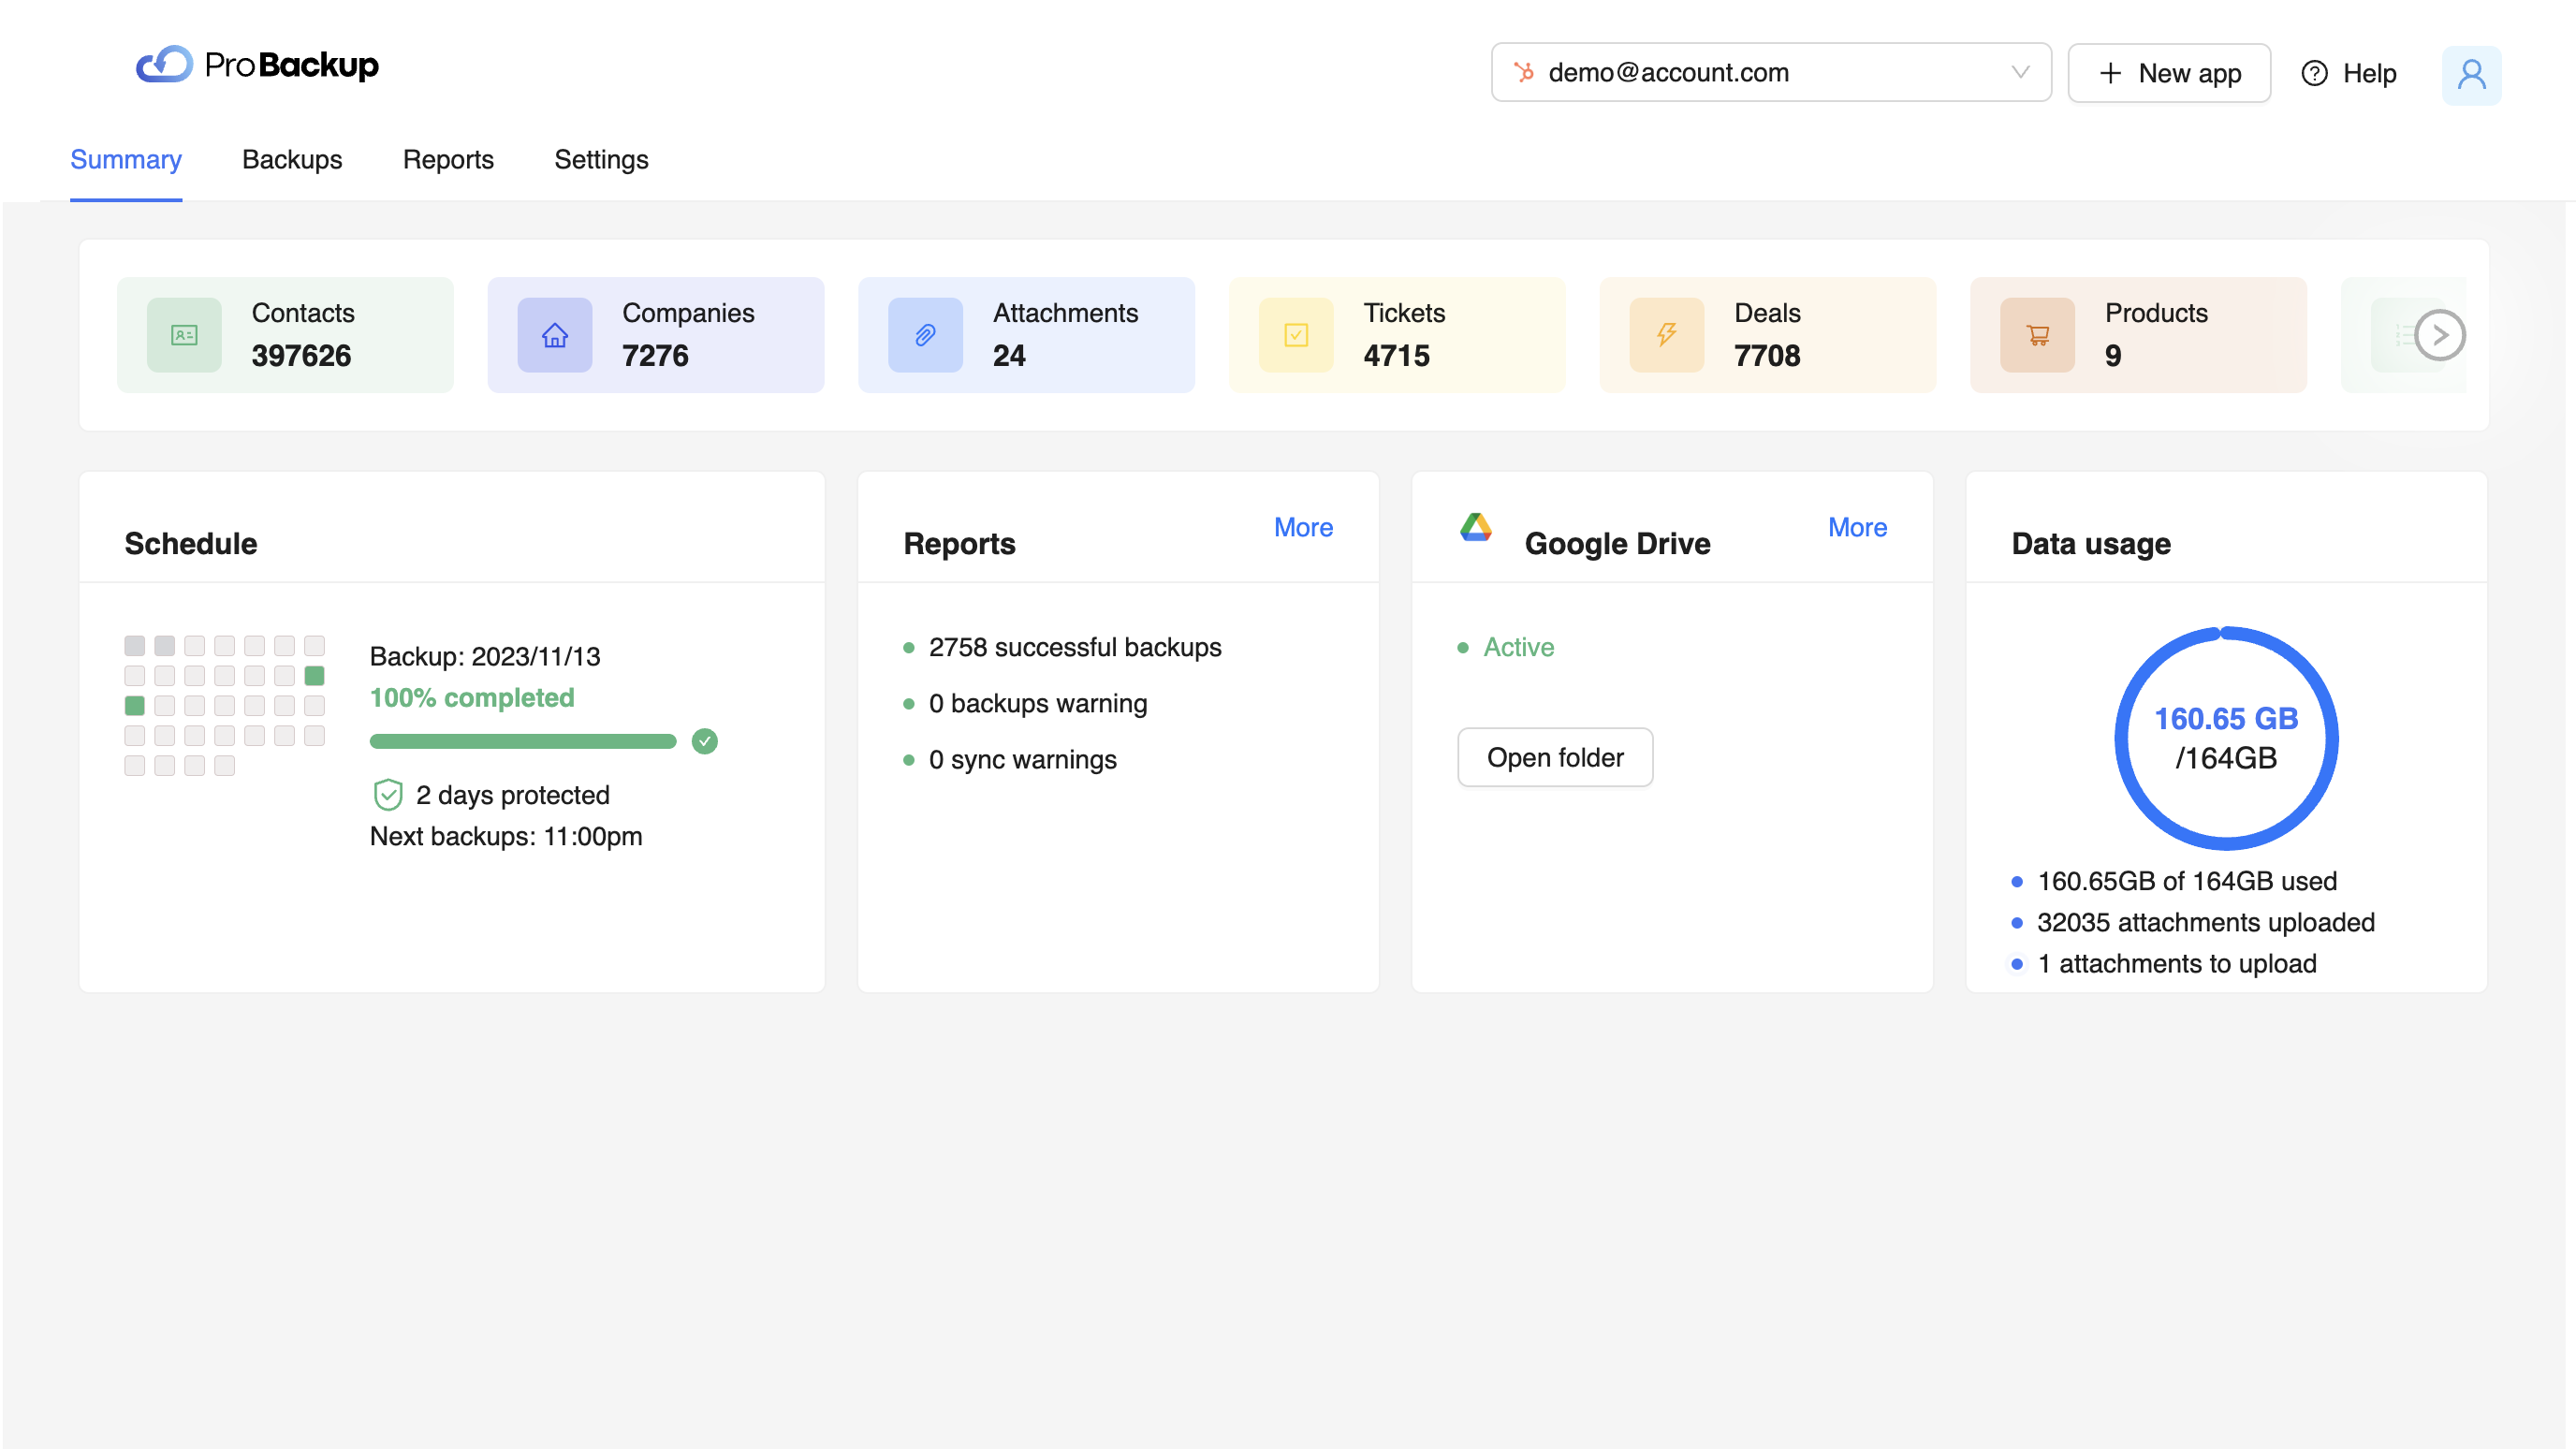The width and height of the screenshot is (2576, 1449).
Task: Switch to the Backups tab
Action: pos(291,160)
